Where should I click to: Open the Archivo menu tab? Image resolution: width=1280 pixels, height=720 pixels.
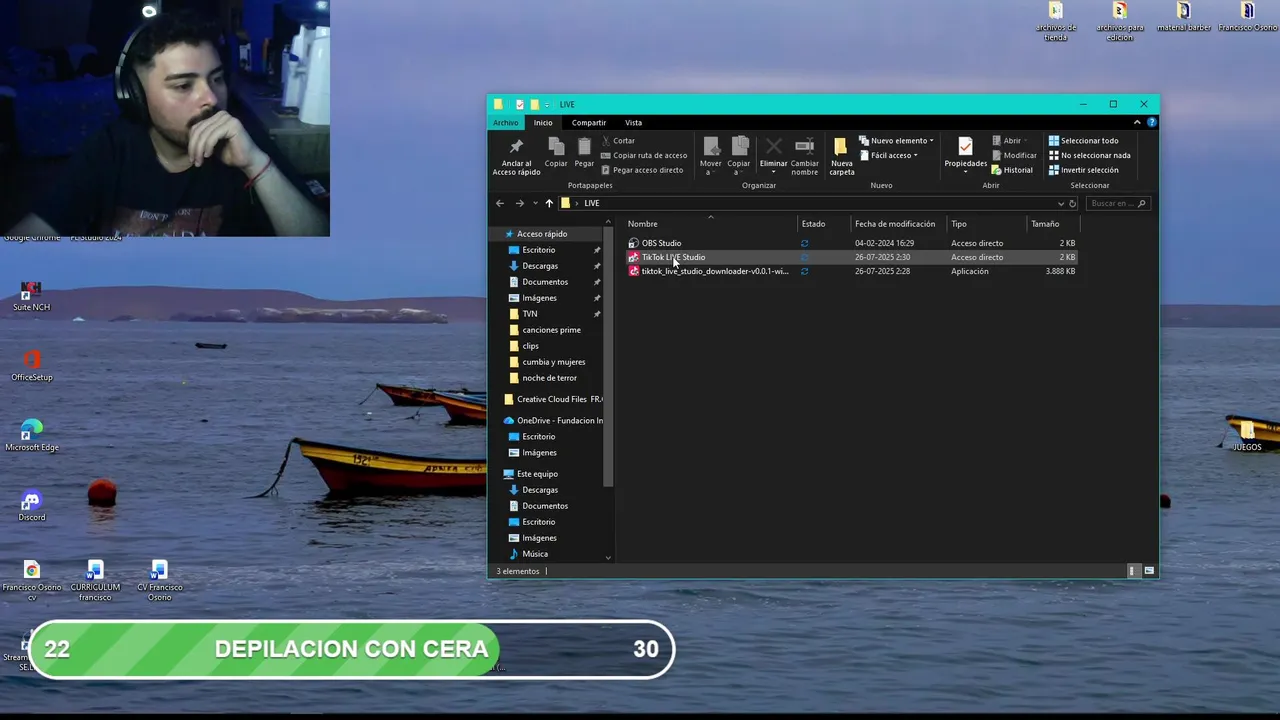tap(505, 123)
